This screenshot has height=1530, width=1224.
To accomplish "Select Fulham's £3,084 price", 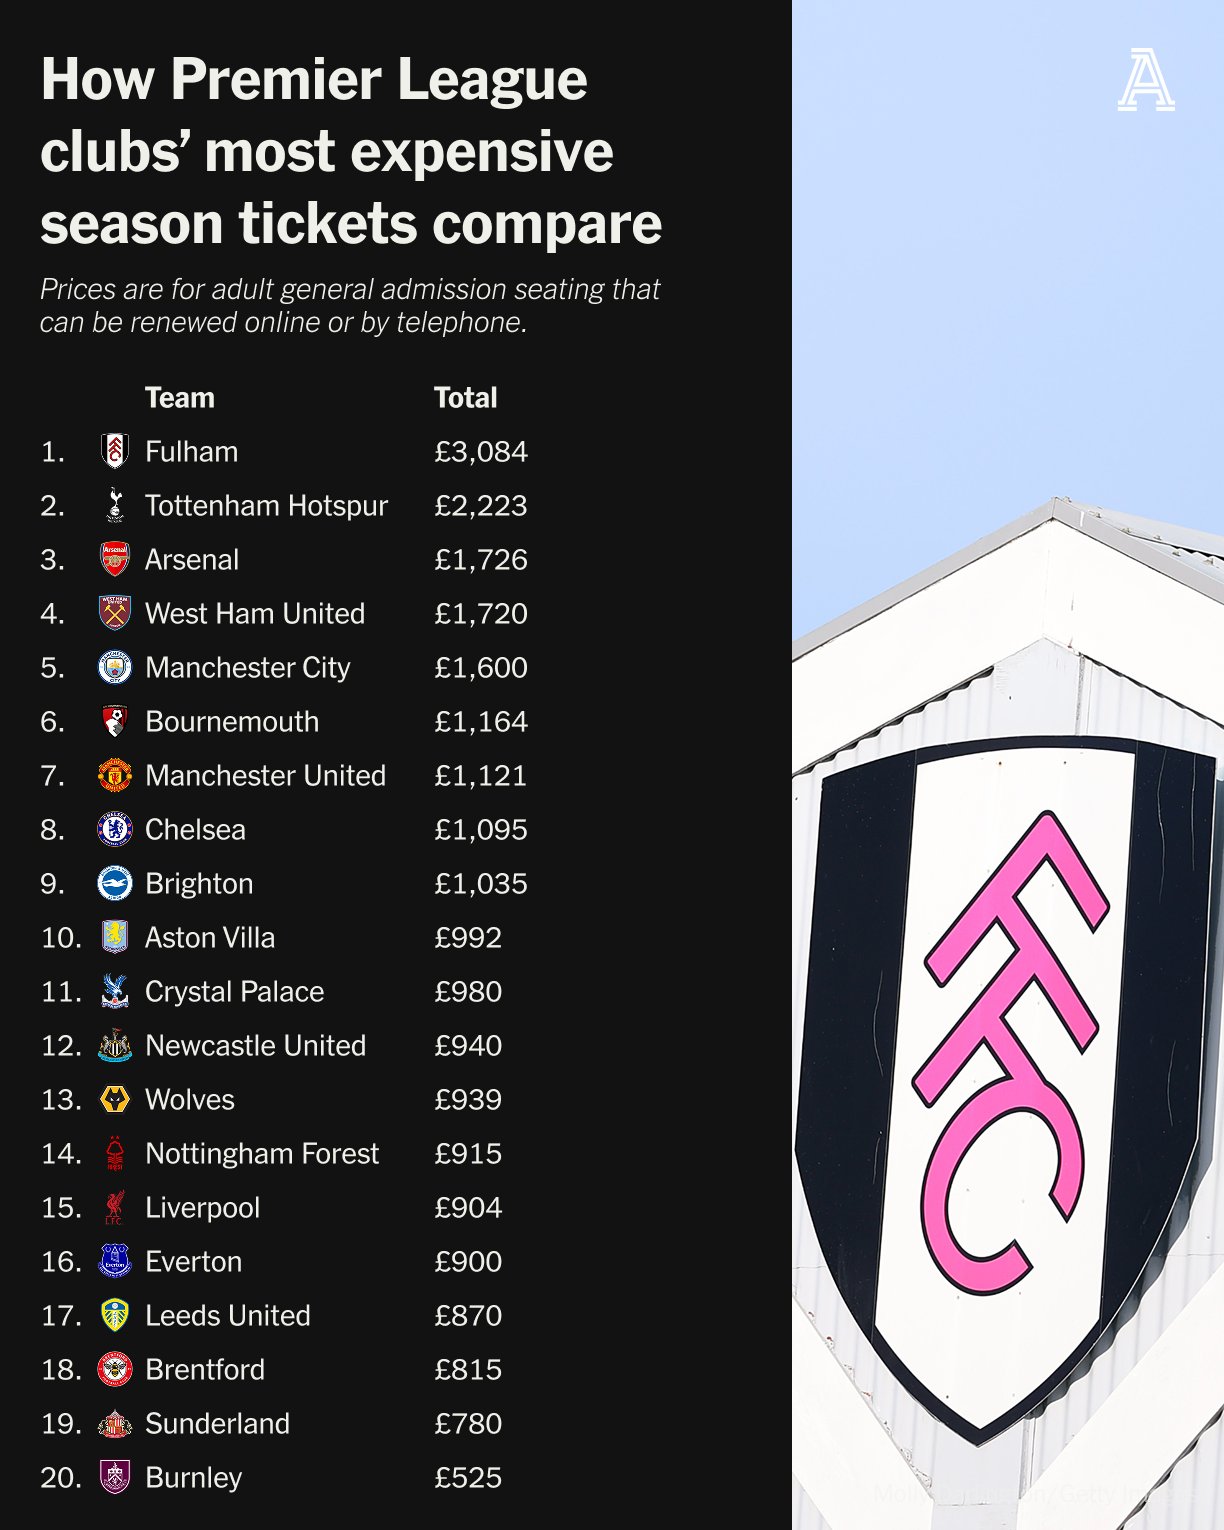I will click(481, 452).
